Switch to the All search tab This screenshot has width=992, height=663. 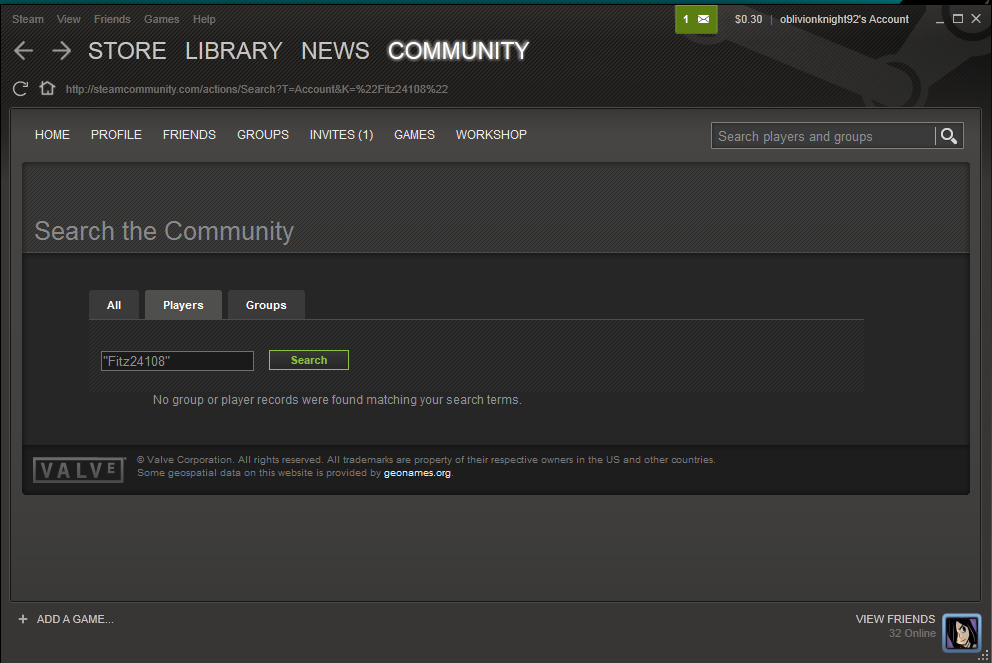[114, 305]
